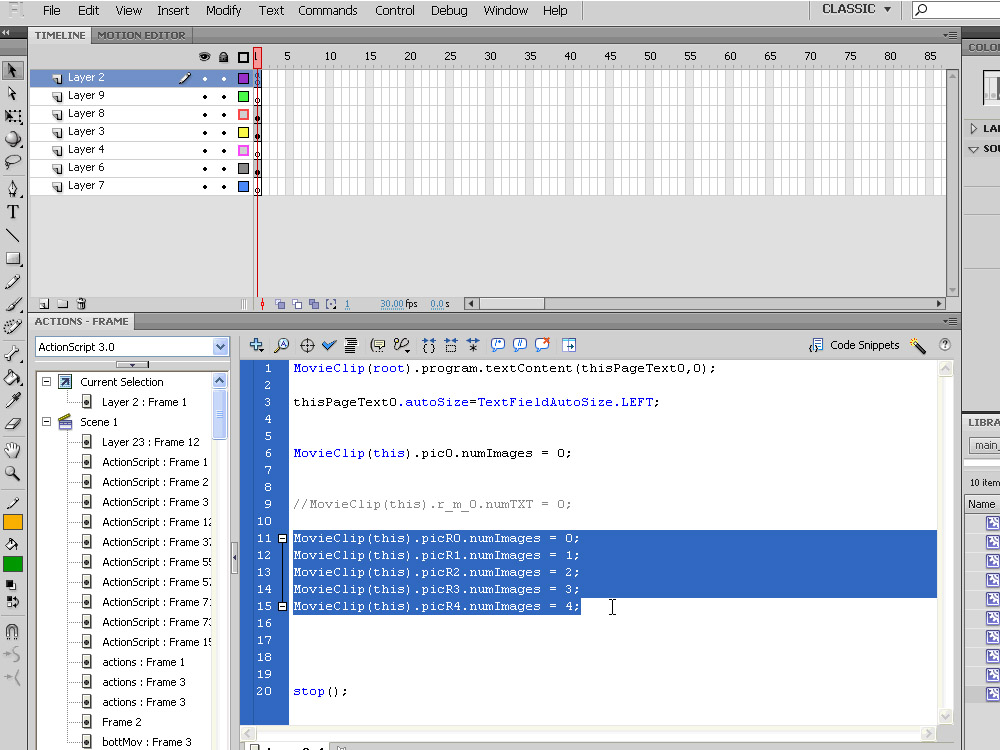1000x750 pixels.
Task: Activate the Zoom magnifier tool
Action: [x=13, y=473]
